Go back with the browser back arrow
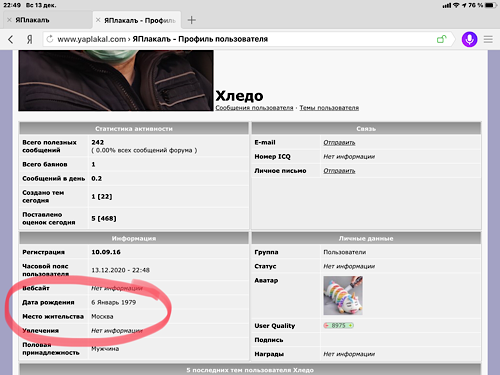The image size is (500, 375). coord(11,39)
